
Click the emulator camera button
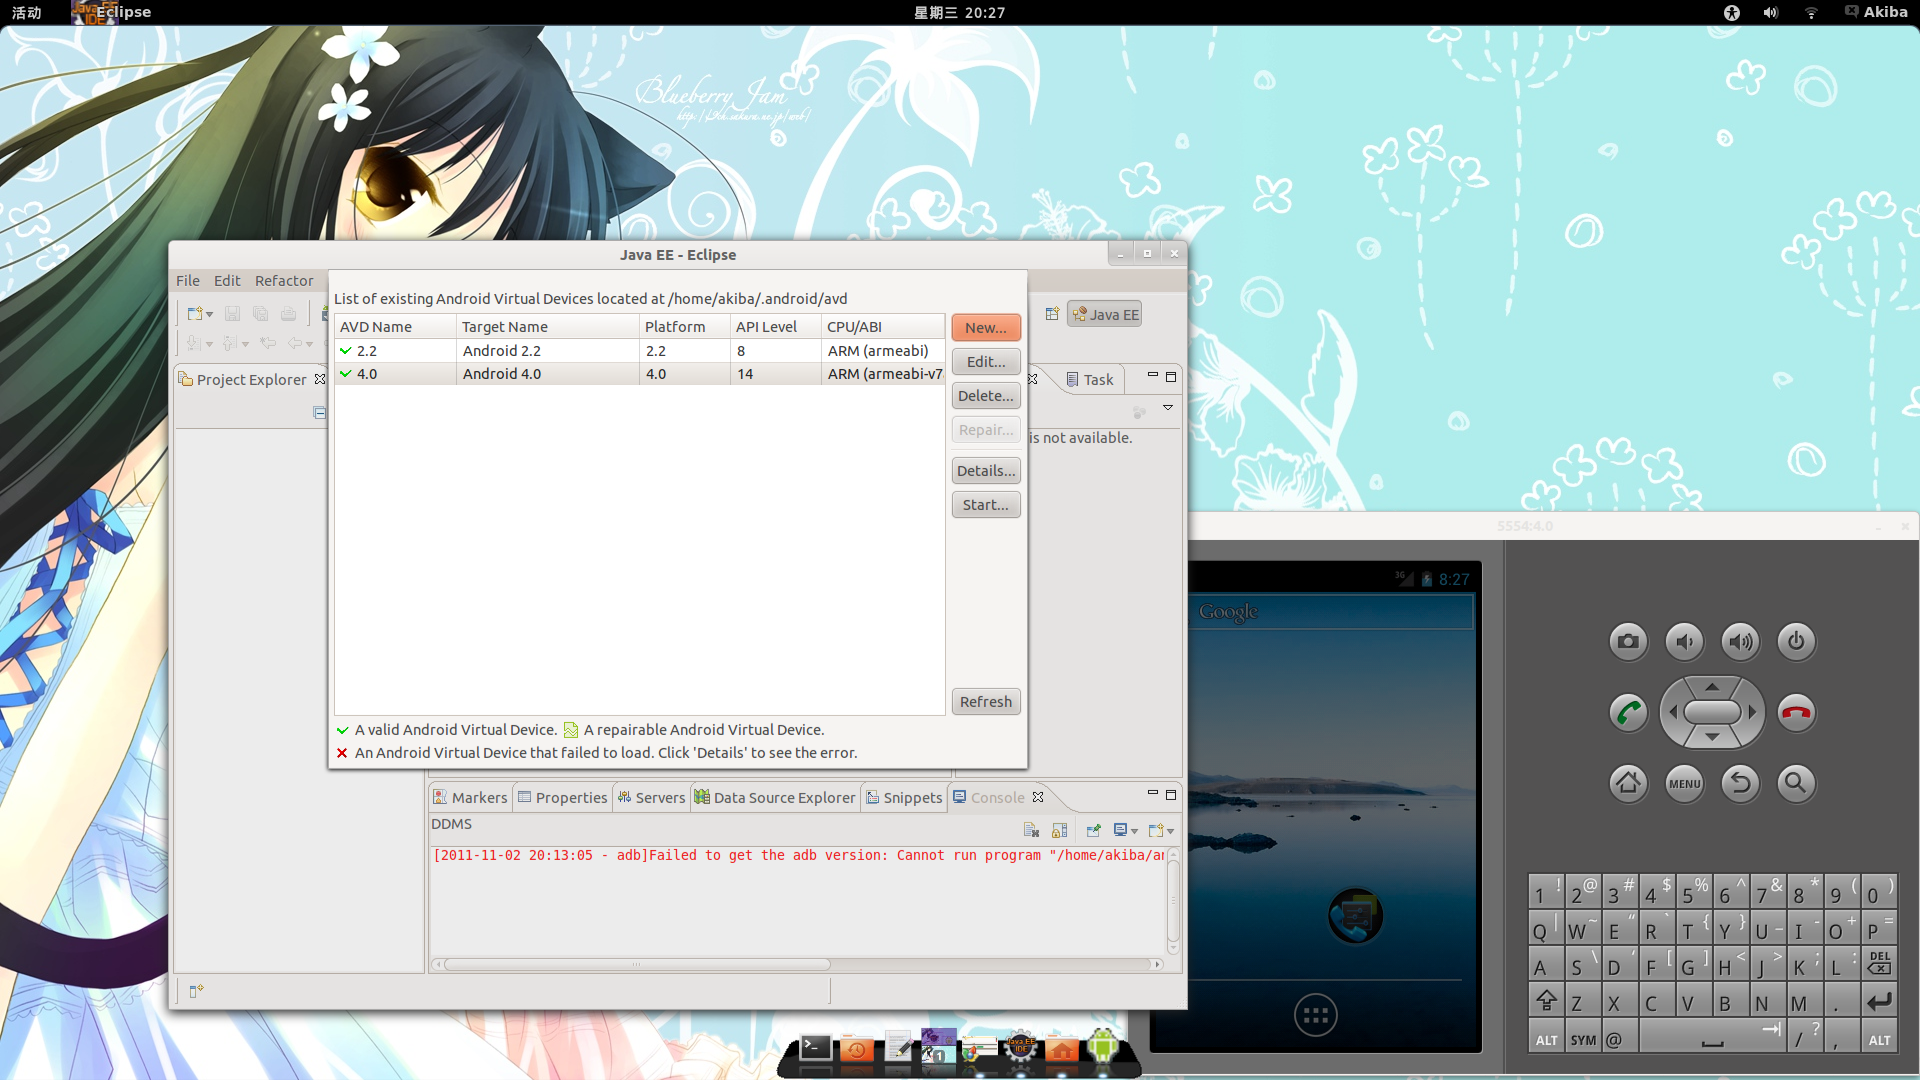coord(1628,642)
